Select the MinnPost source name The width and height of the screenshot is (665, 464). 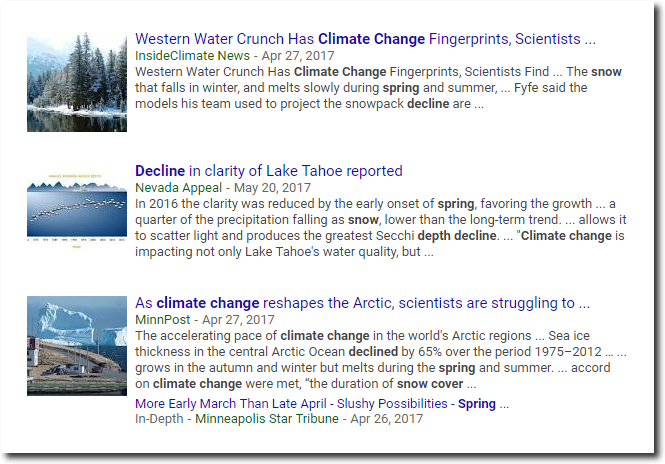[162, 320]
